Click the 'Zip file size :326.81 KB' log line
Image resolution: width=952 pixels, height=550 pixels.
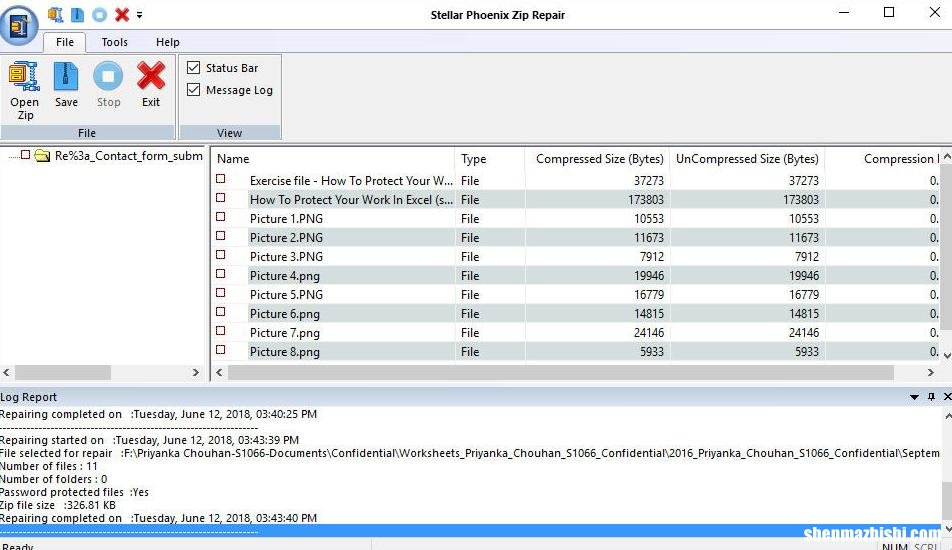58,505
